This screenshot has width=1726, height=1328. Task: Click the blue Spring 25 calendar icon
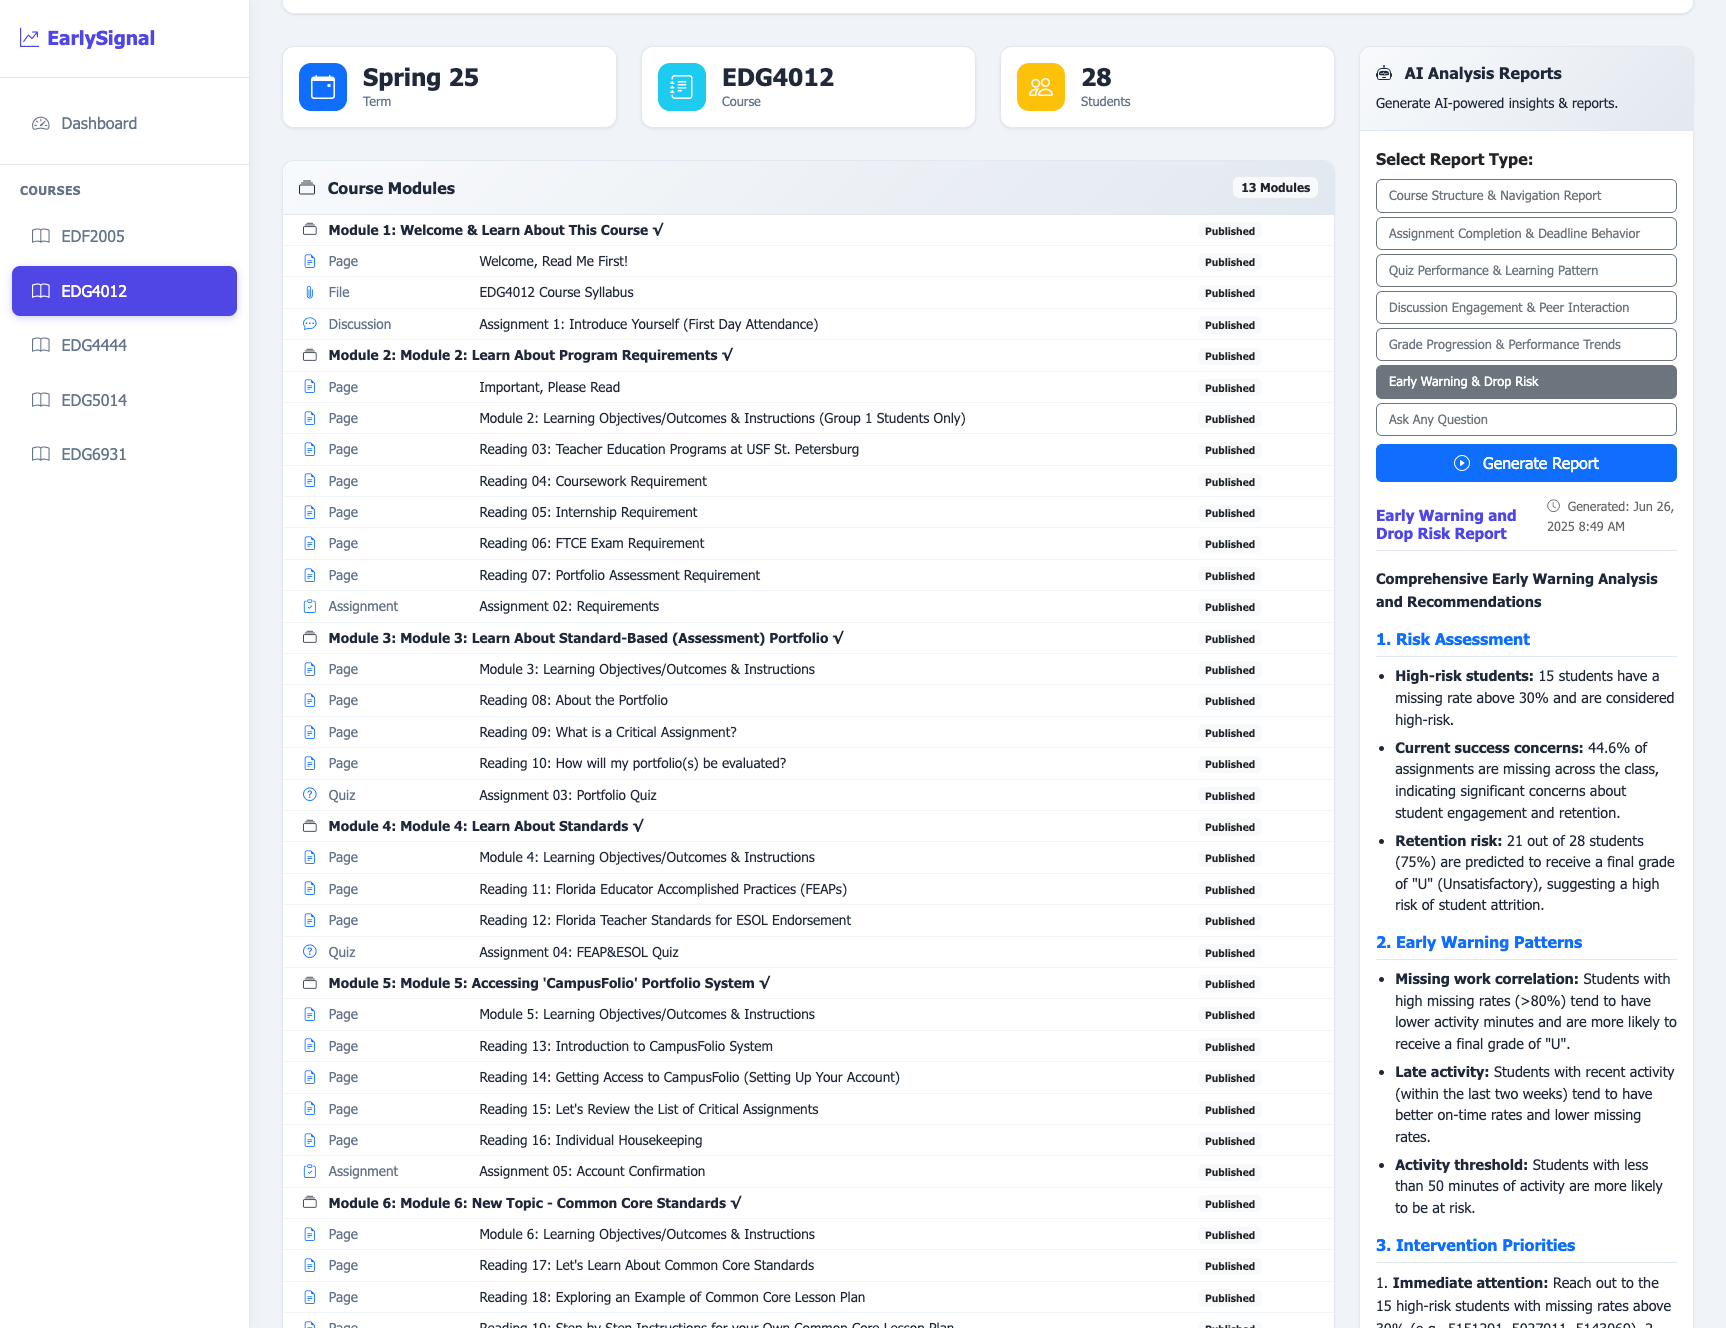(322, 87)
